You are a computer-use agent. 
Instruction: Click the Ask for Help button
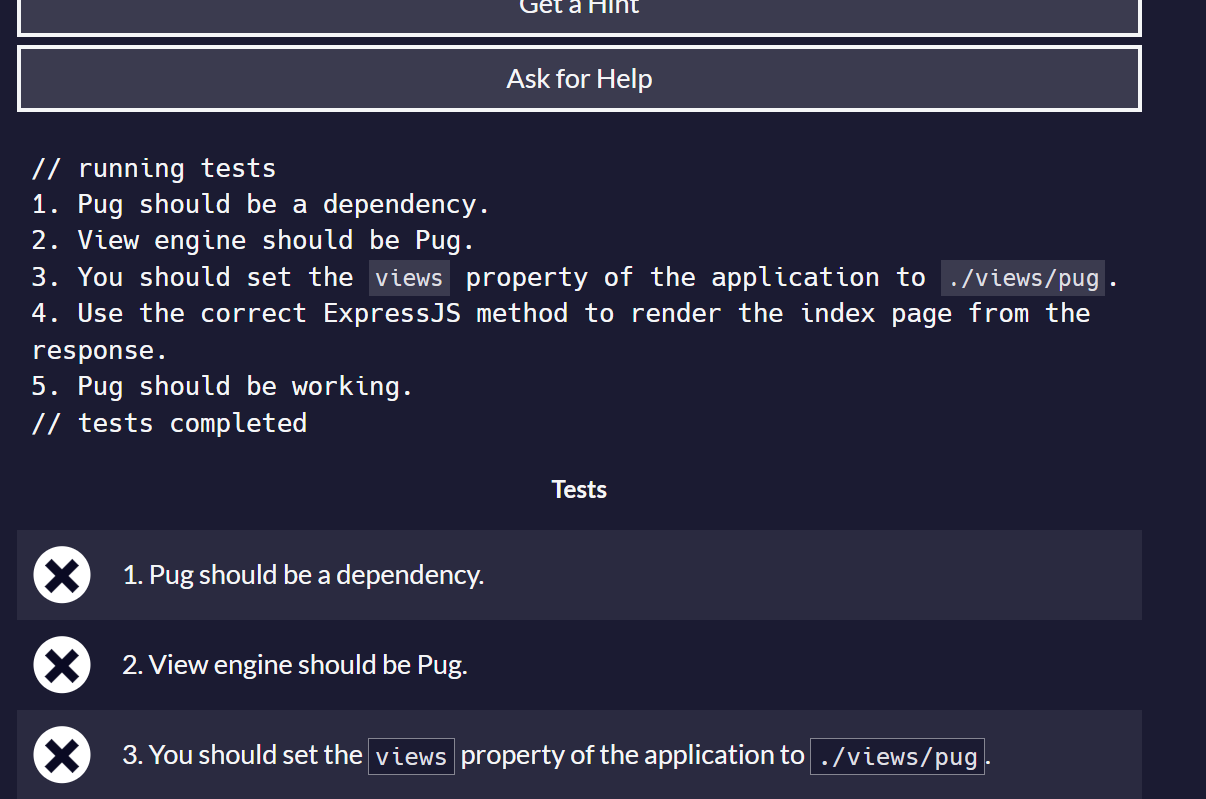tap(579, 78)
